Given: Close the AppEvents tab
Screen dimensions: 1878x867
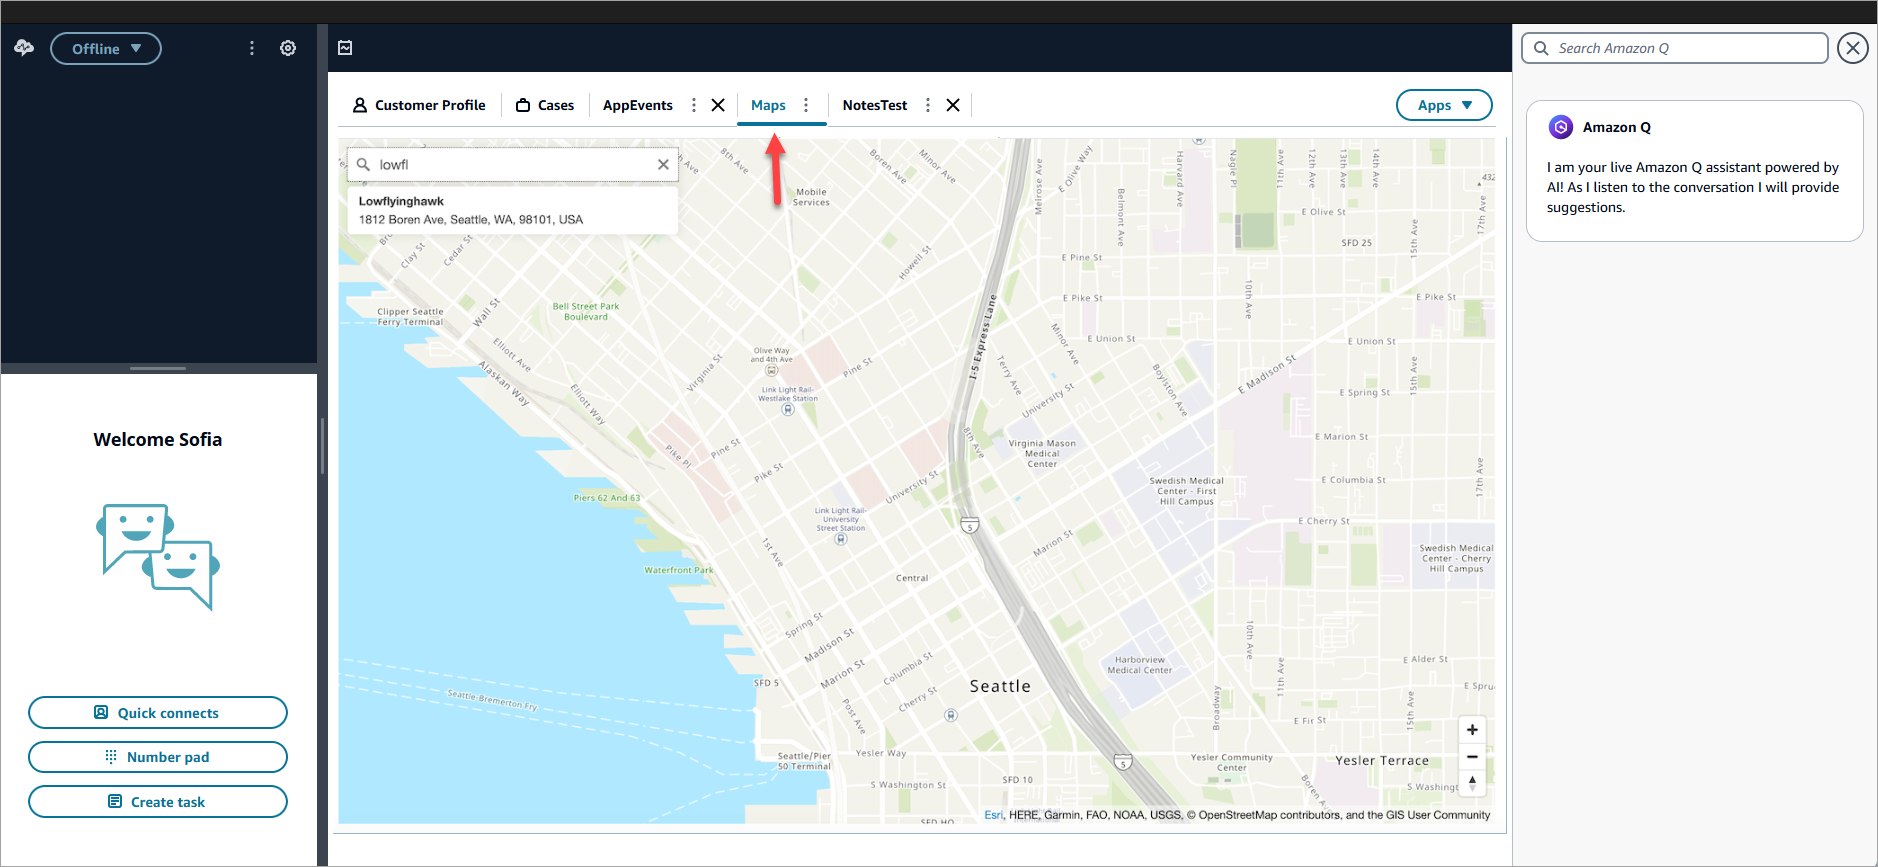Looking at the screenshot, I should 718,105.
